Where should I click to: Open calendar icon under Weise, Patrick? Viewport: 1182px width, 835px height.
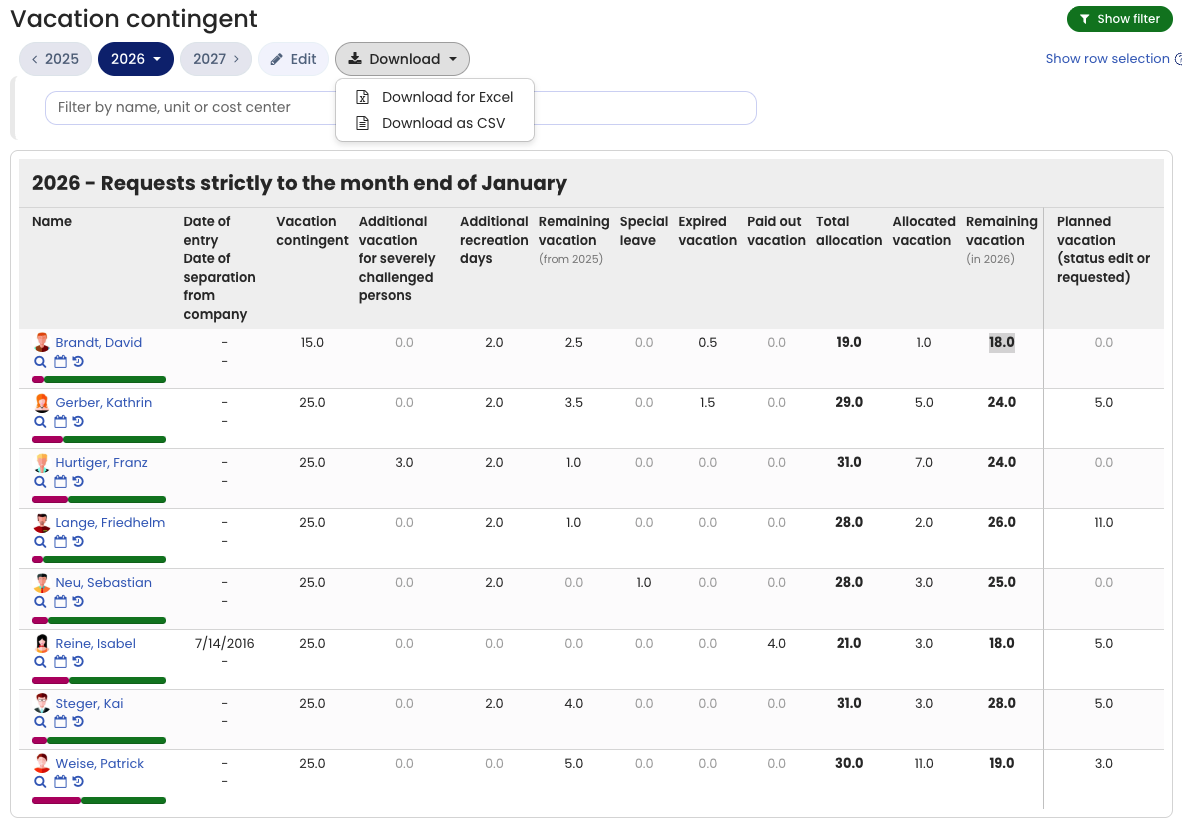pyautogui.click(x=60, y=781)
